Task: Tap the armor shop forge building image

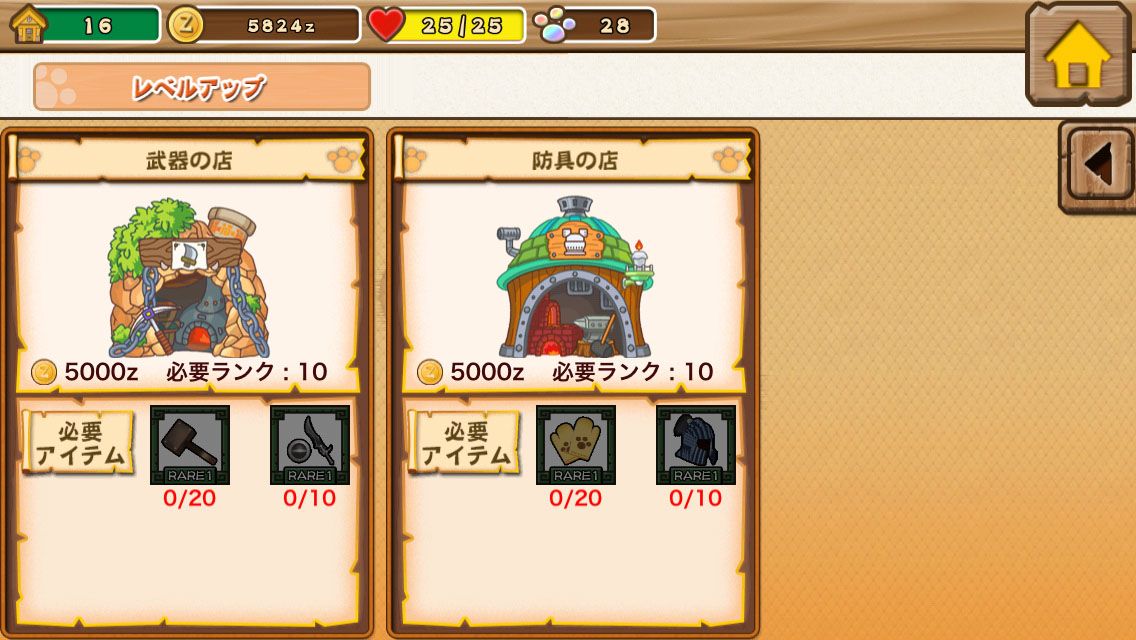Action: (x=575, y=277)
